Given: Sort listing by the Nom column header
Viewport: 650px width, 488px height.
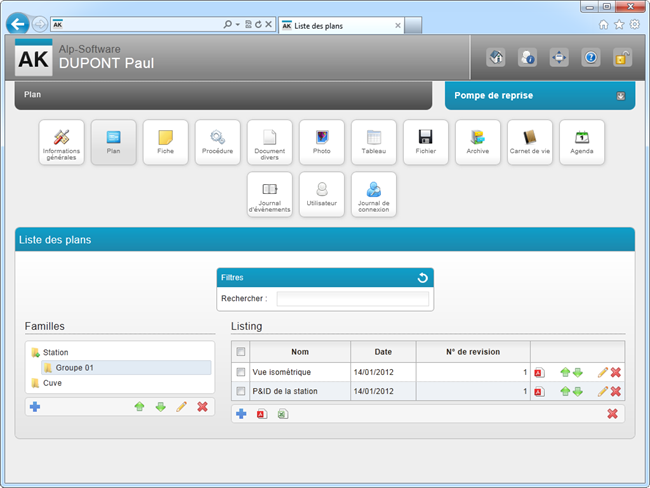Looking at the screenshot, I should (x=300, y=352).
